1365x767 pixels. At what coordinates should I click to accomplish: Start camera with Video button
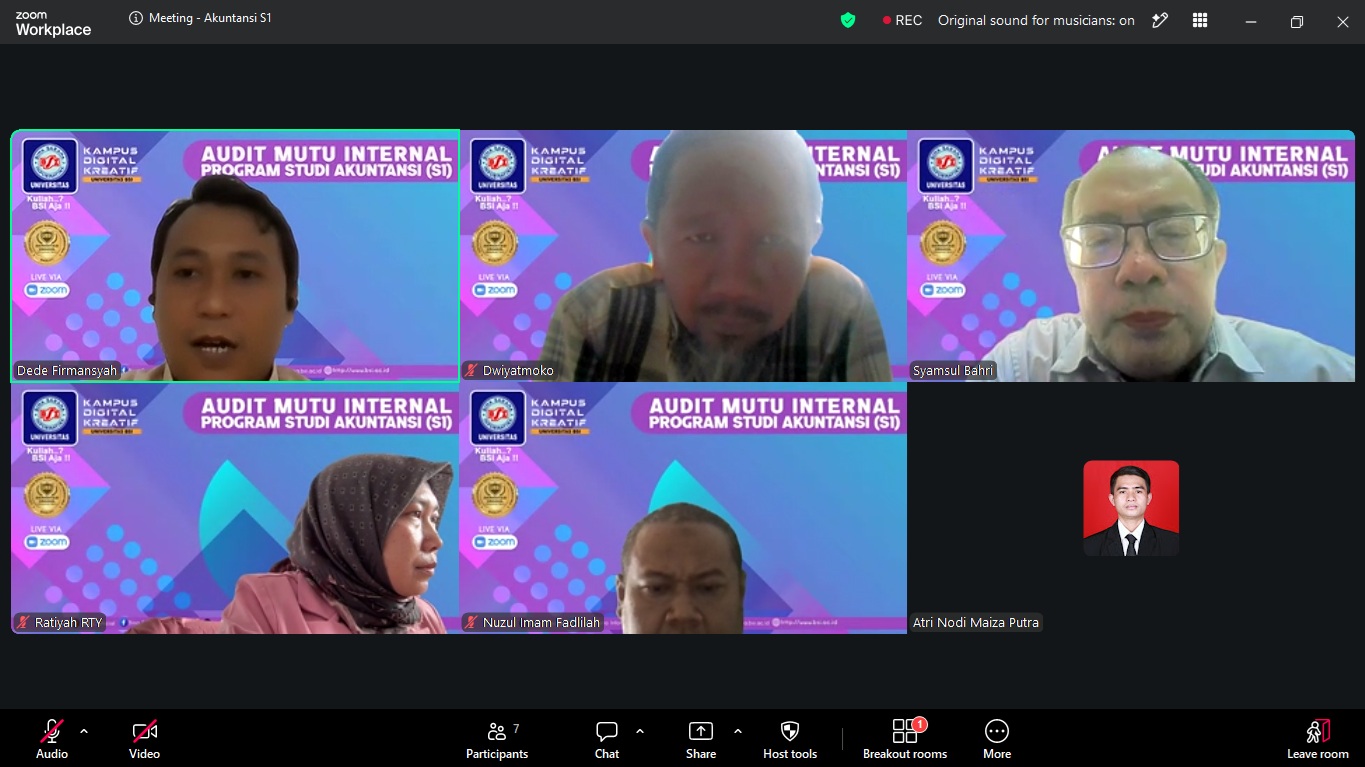pos(144,739)
